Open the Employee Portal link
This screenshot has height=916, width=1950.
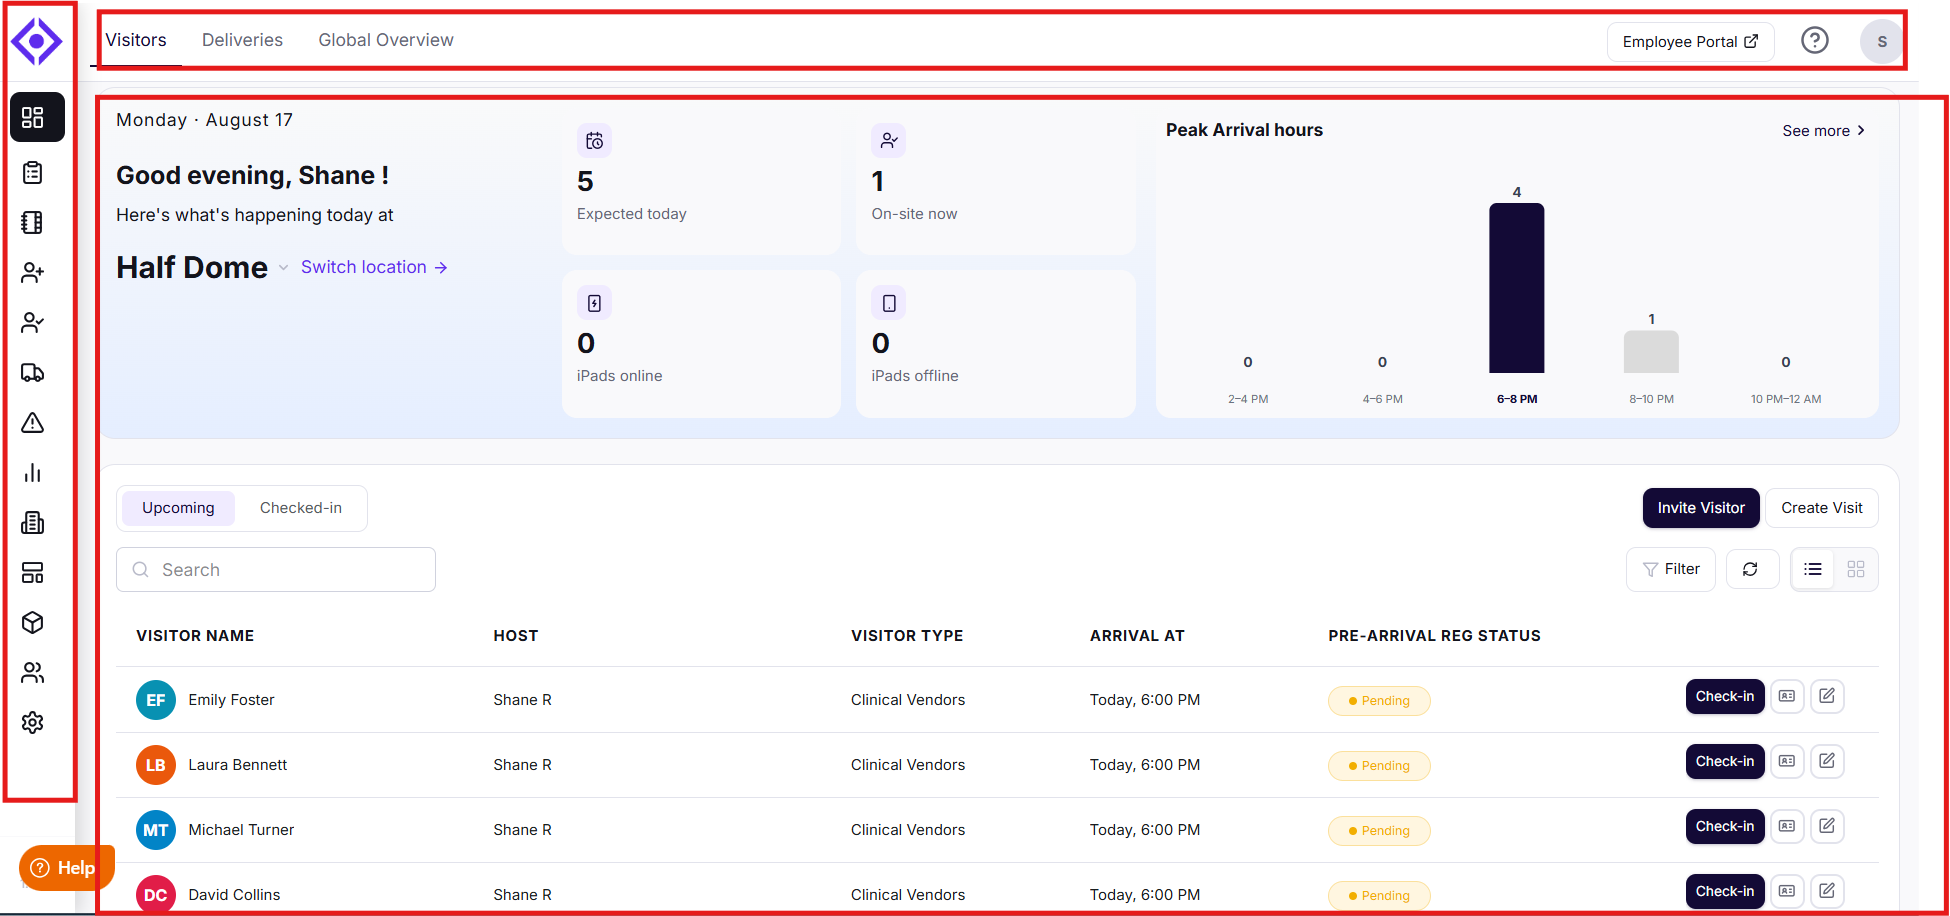pyautogui.click(x=1690, y=42)
